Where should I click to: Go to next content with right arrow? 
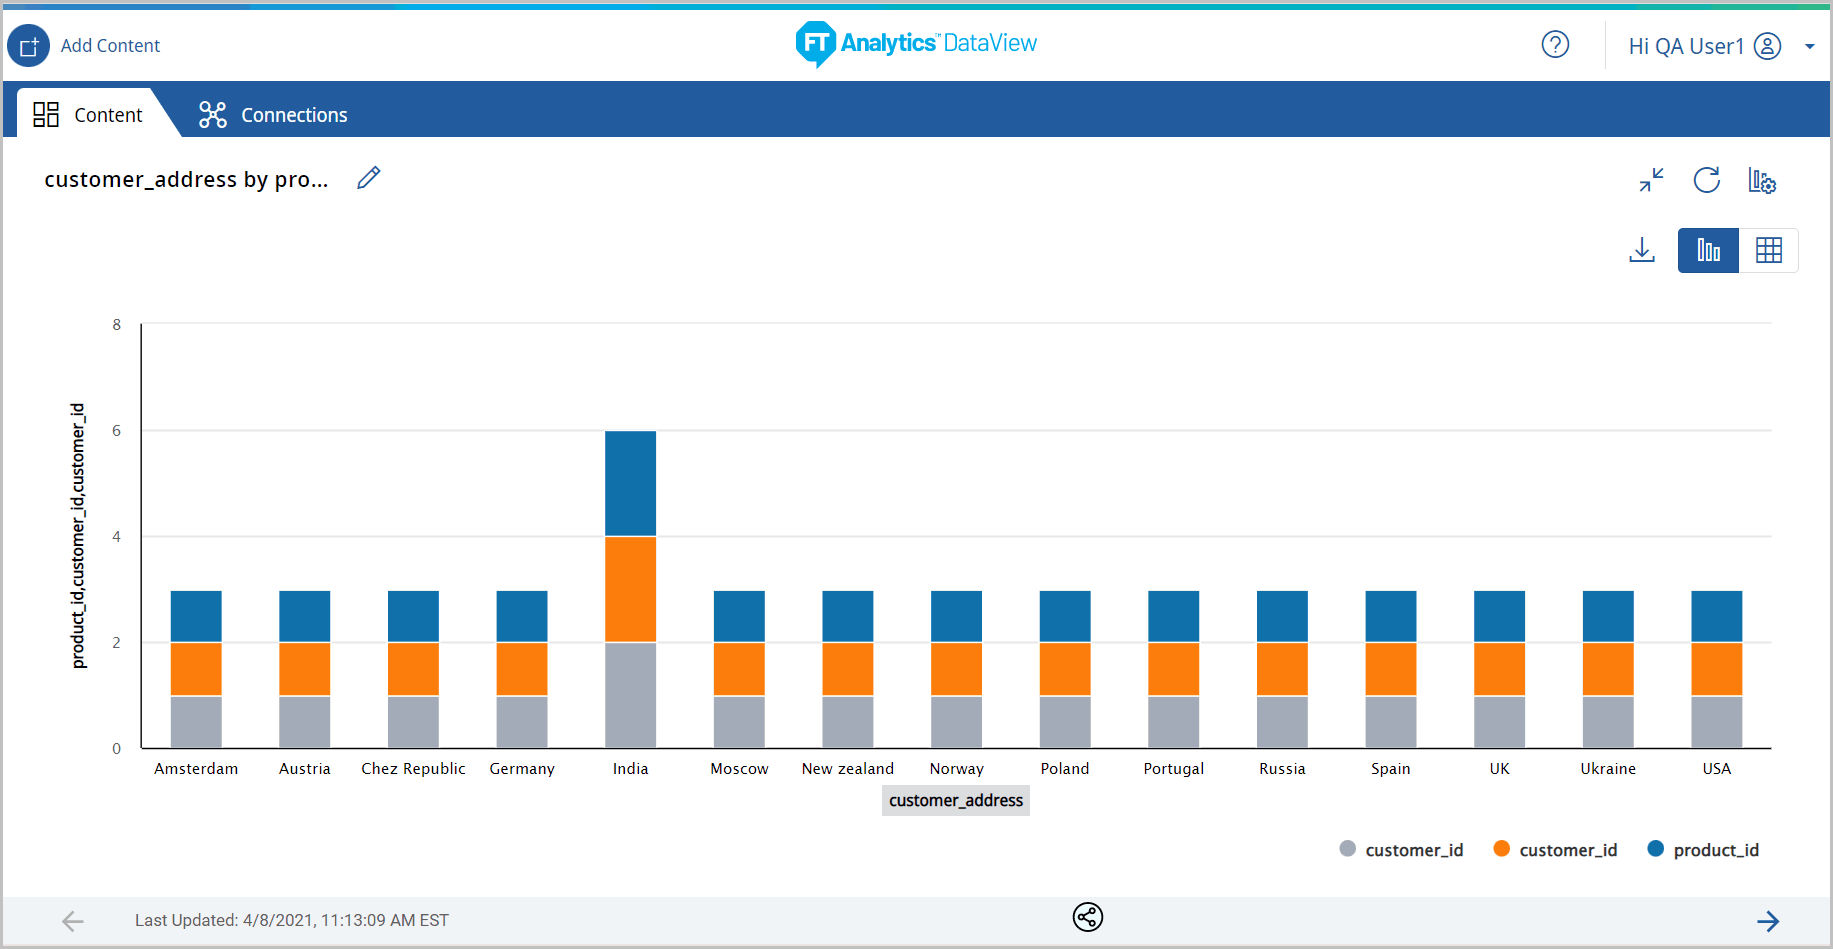point(1768,921)
